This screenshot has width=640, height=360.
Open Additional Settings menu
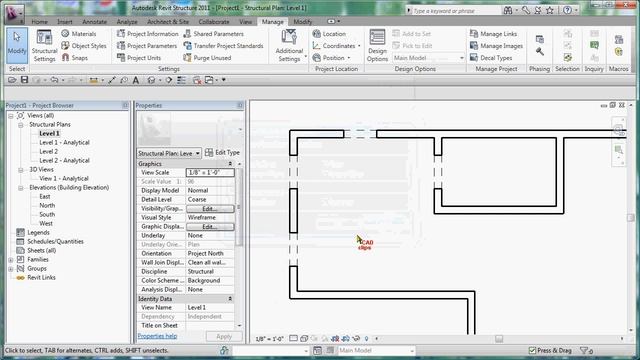pos(289,46)
